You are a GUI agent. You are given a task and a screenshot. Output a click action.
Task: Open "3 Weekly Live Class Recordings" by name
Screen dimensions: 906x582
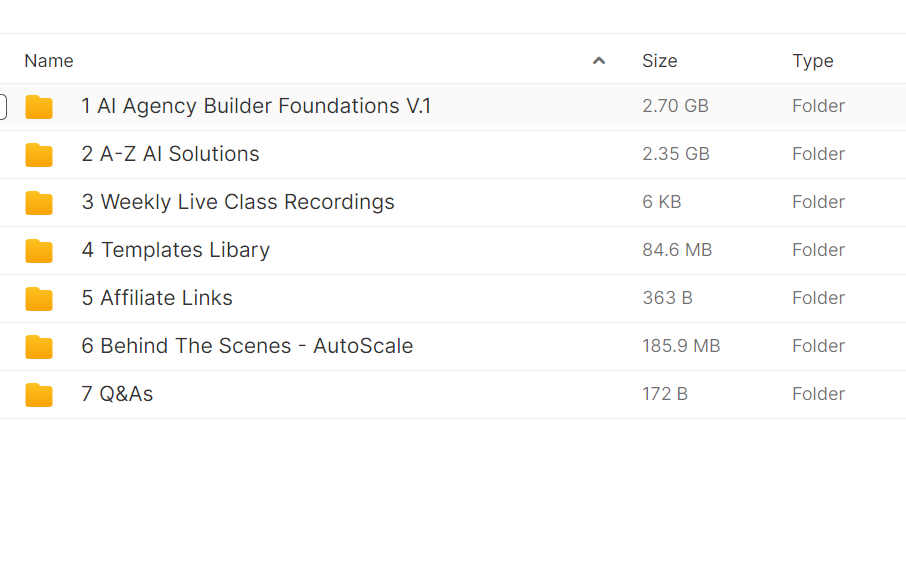238,202
